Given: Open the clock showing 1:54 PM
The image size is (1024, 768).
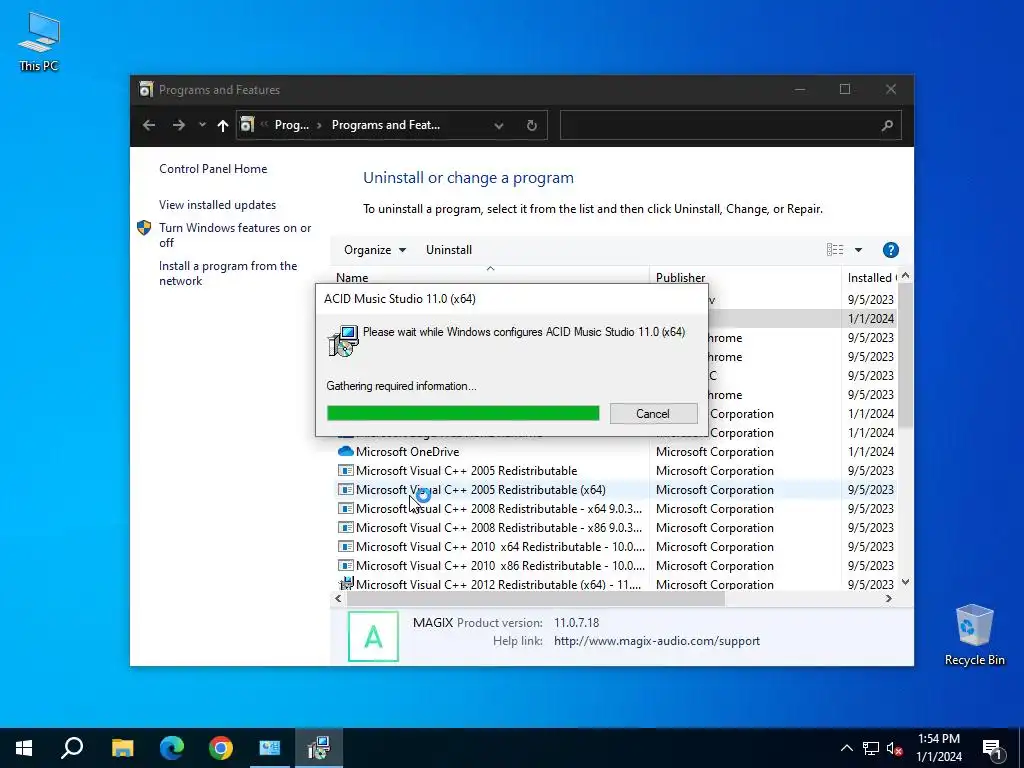Looking at the screenshot, I should 939,748.
